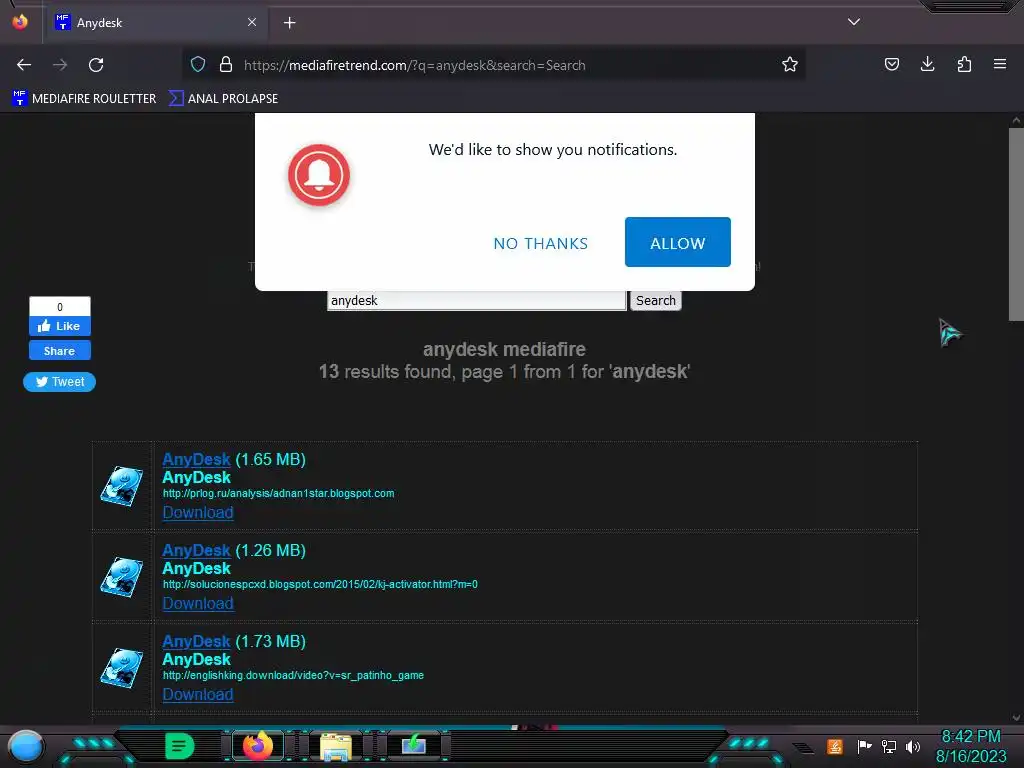
Task: Click the '13 results found' heading text
Action: tap(504, 372)
